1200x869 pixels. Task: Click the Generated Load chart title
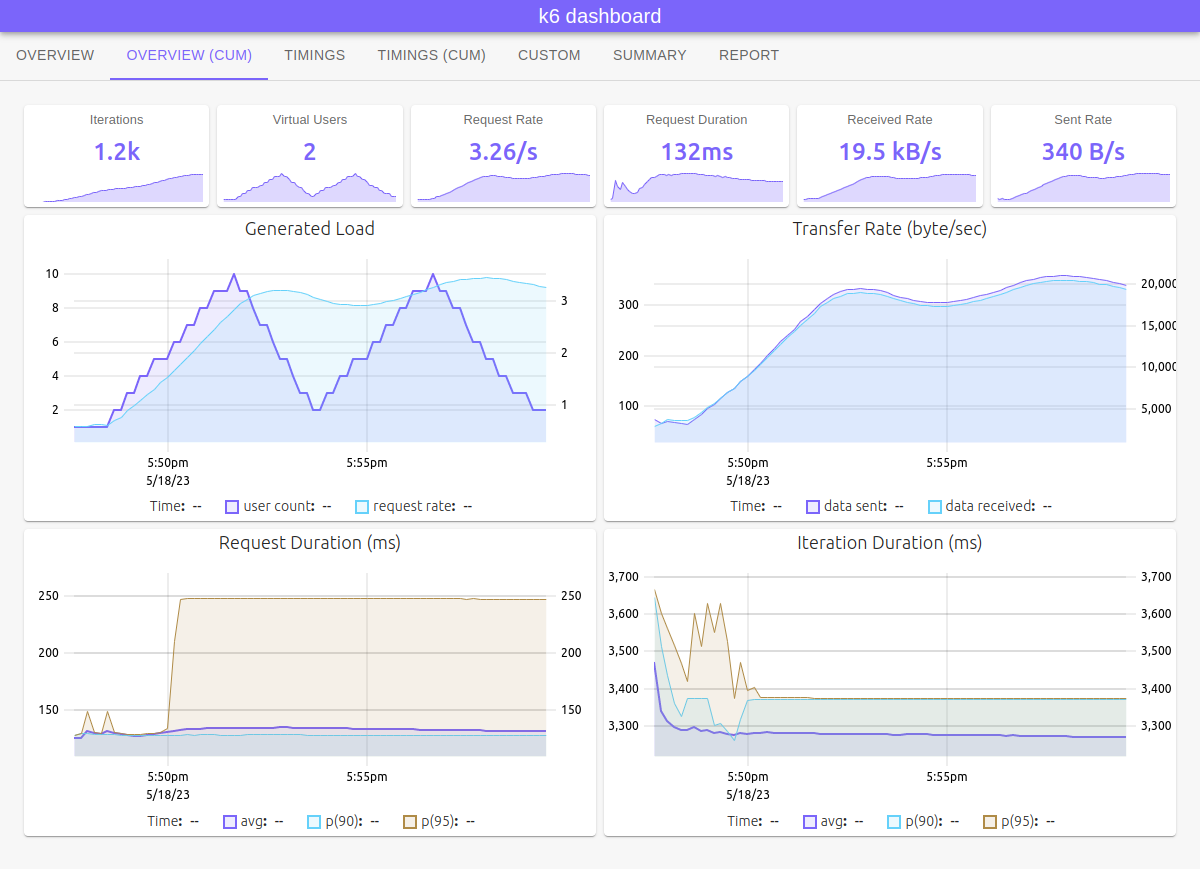310,229
